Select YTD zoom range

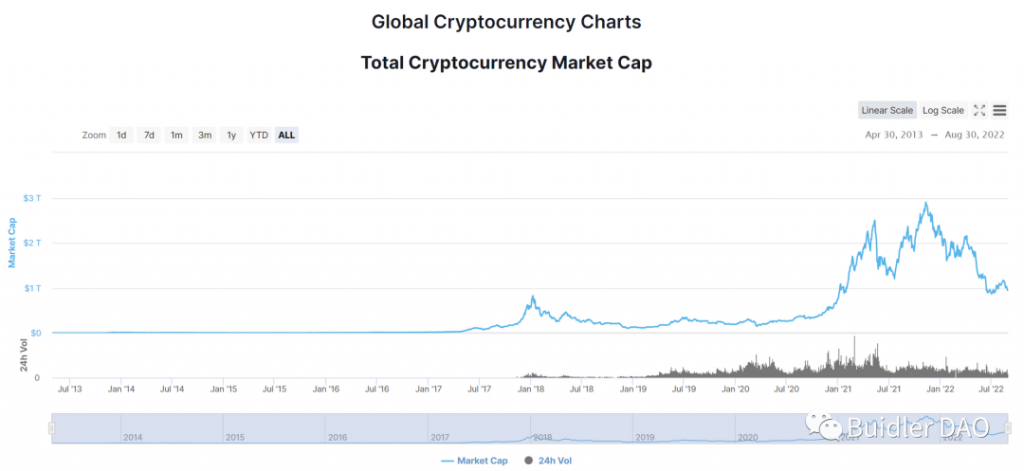(259, 135)
